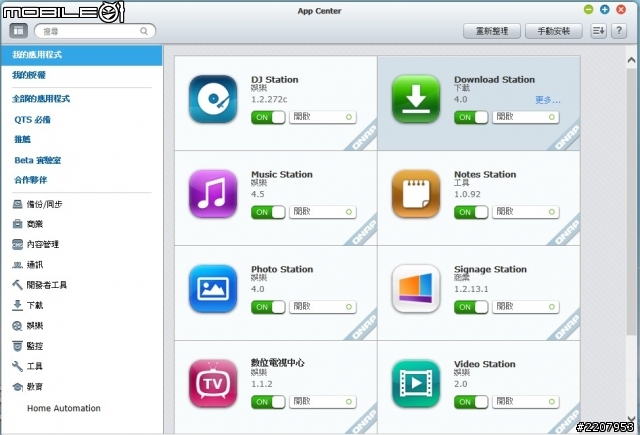Turn off Music Station ON switch
The image size is (640, 435).
pos(268,212)
